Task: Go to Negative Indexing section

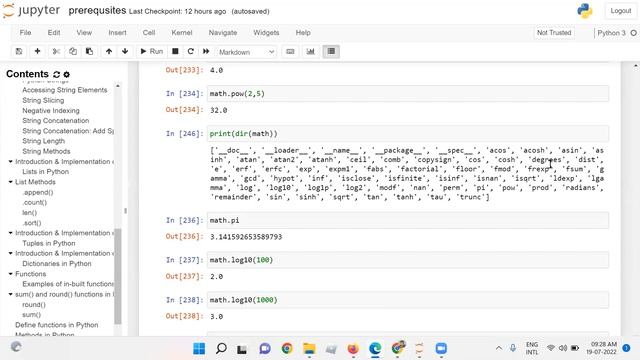Action: (x=51, y=110)
